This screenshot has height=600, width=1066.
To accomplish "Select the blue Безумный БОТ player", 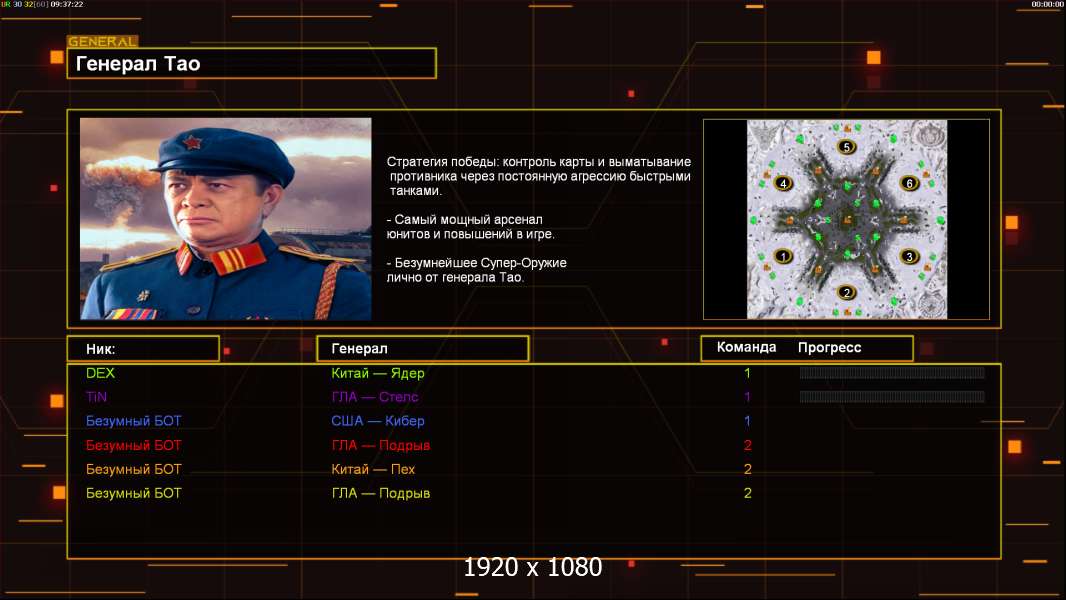I will coord(133,421).
